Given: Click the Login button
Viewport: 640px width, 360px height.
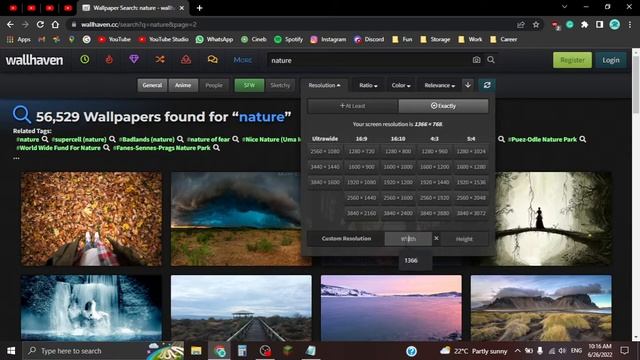Looking at the screenshot, I should 611,60.
